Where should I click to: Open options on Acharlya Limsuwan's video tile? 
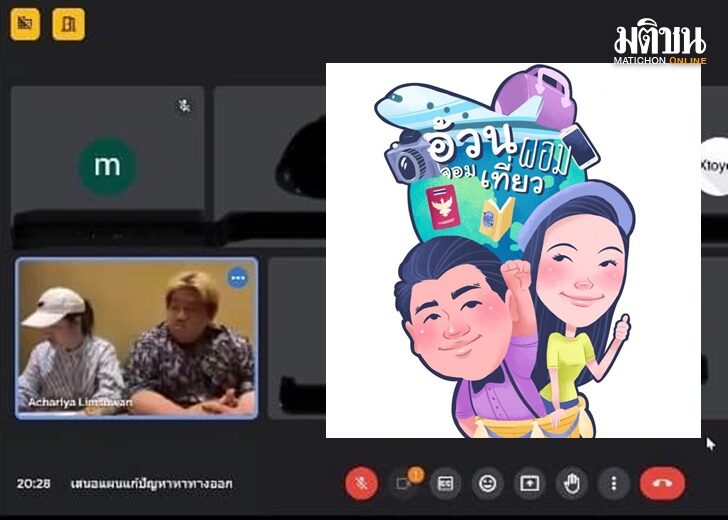(238, 278)
